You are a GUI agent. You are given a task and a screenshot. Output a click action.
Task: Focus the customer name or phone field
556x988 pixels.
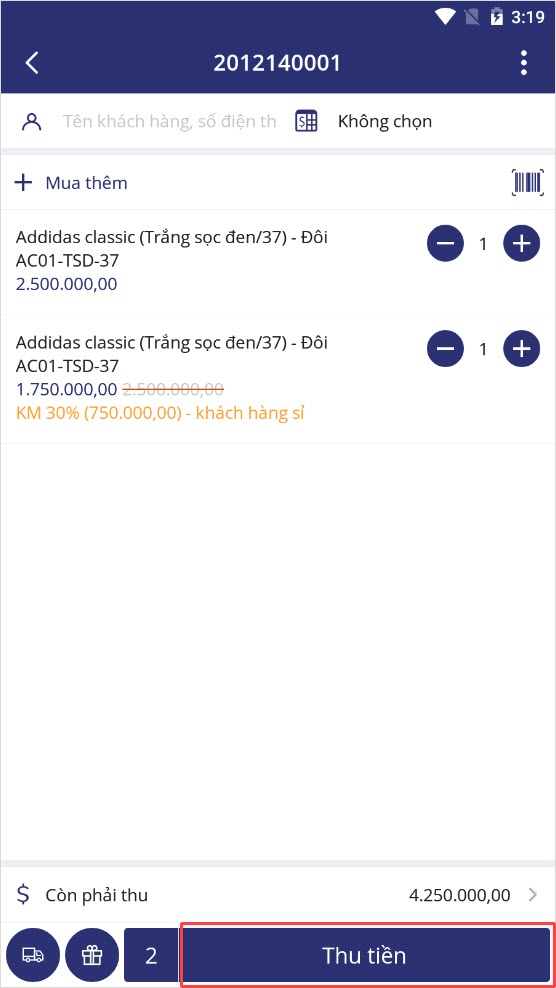(x=170, y=121)
